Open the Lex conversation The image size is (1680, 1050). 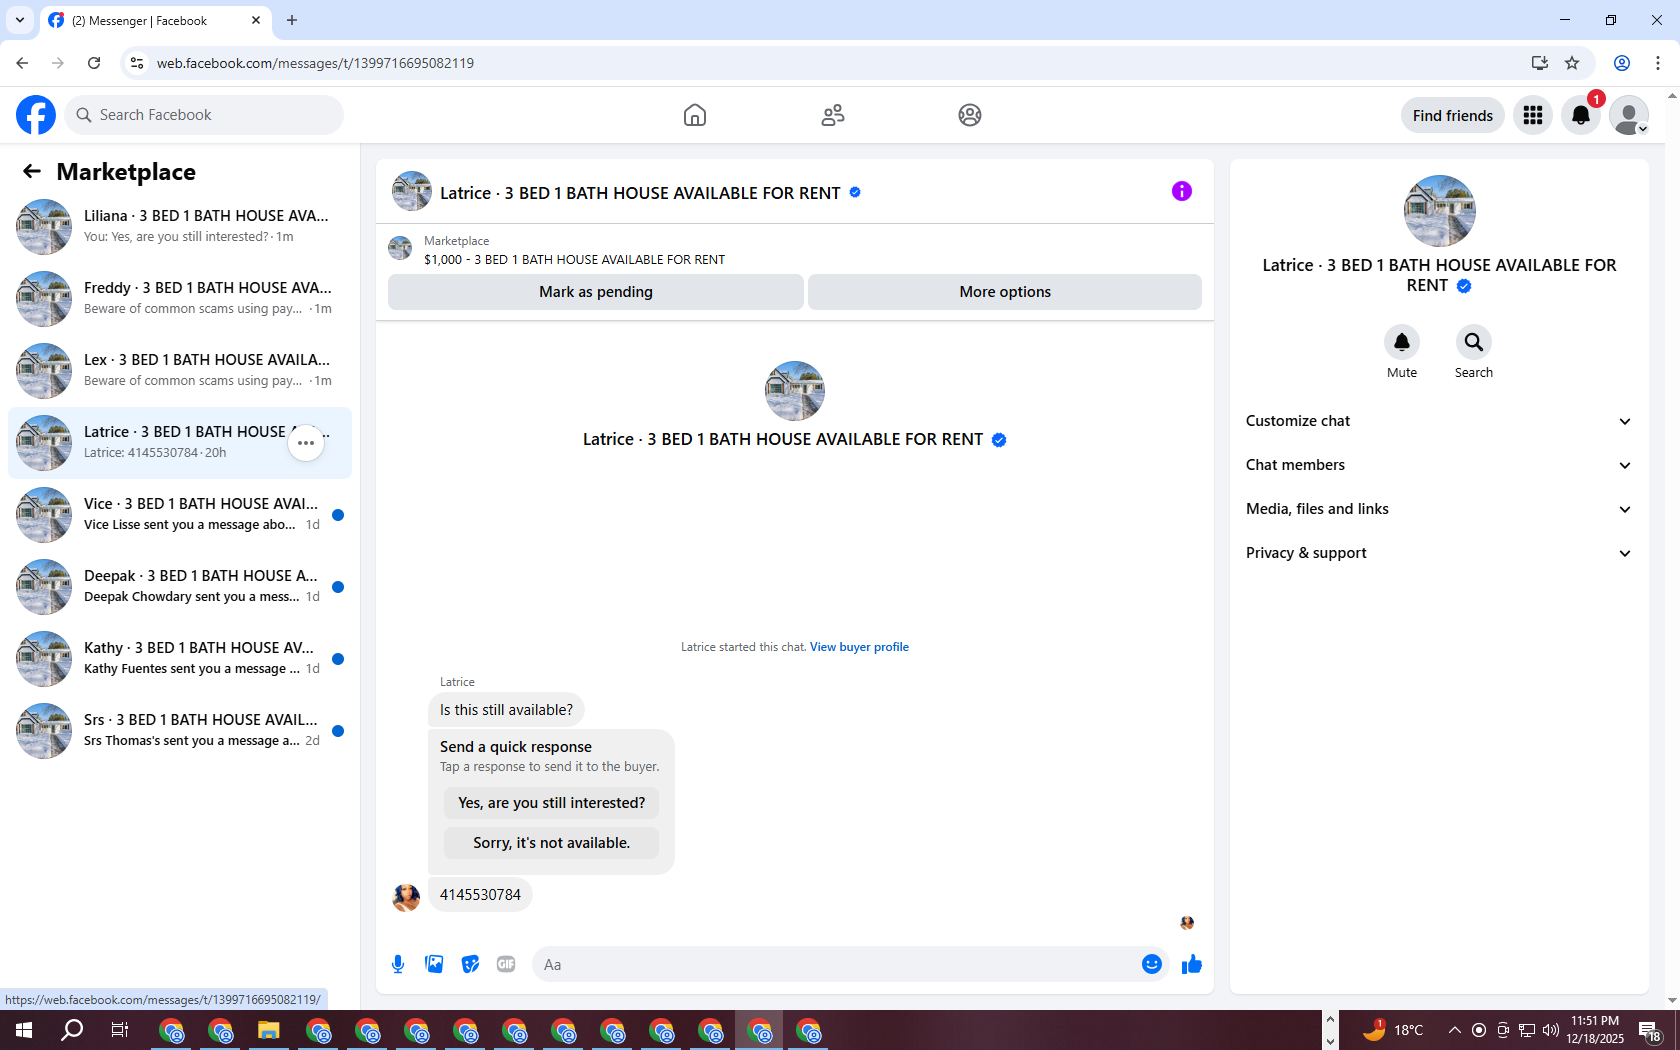180,370
